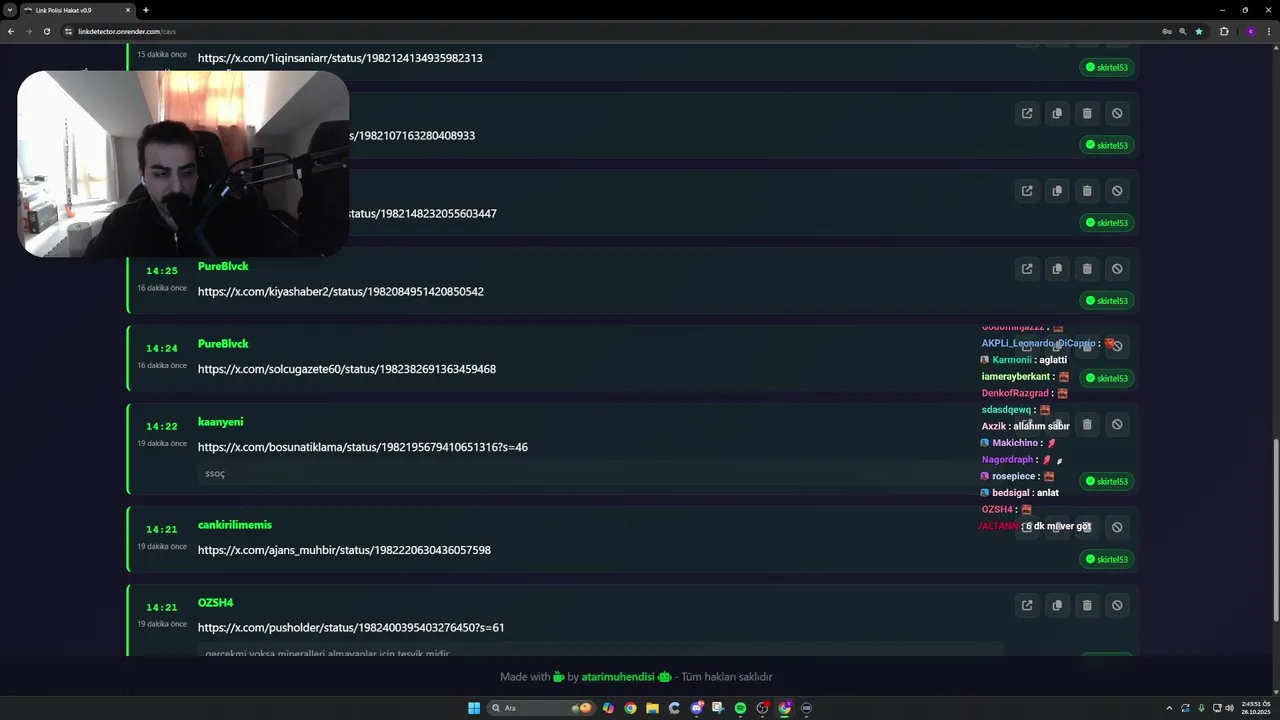Click skirtel53 badge on kiyashaber2 row

tap(1107, 301)
